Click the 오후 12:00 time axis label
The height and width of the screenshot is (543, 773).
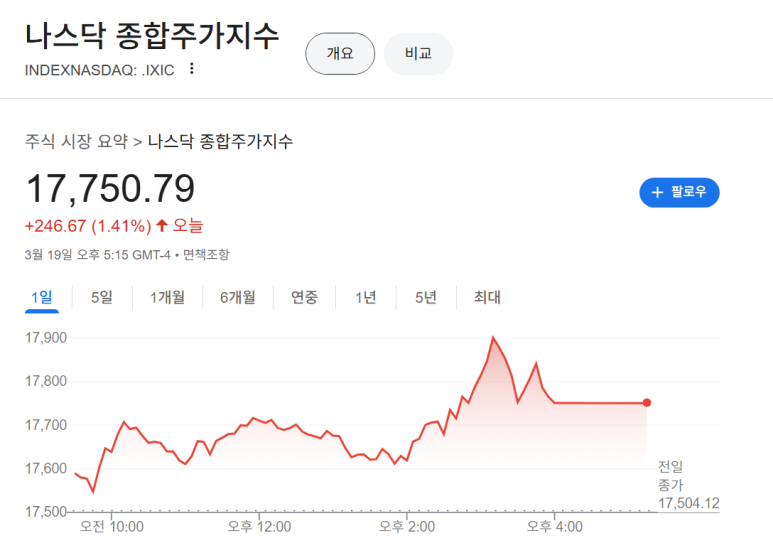tap(260, 526)
